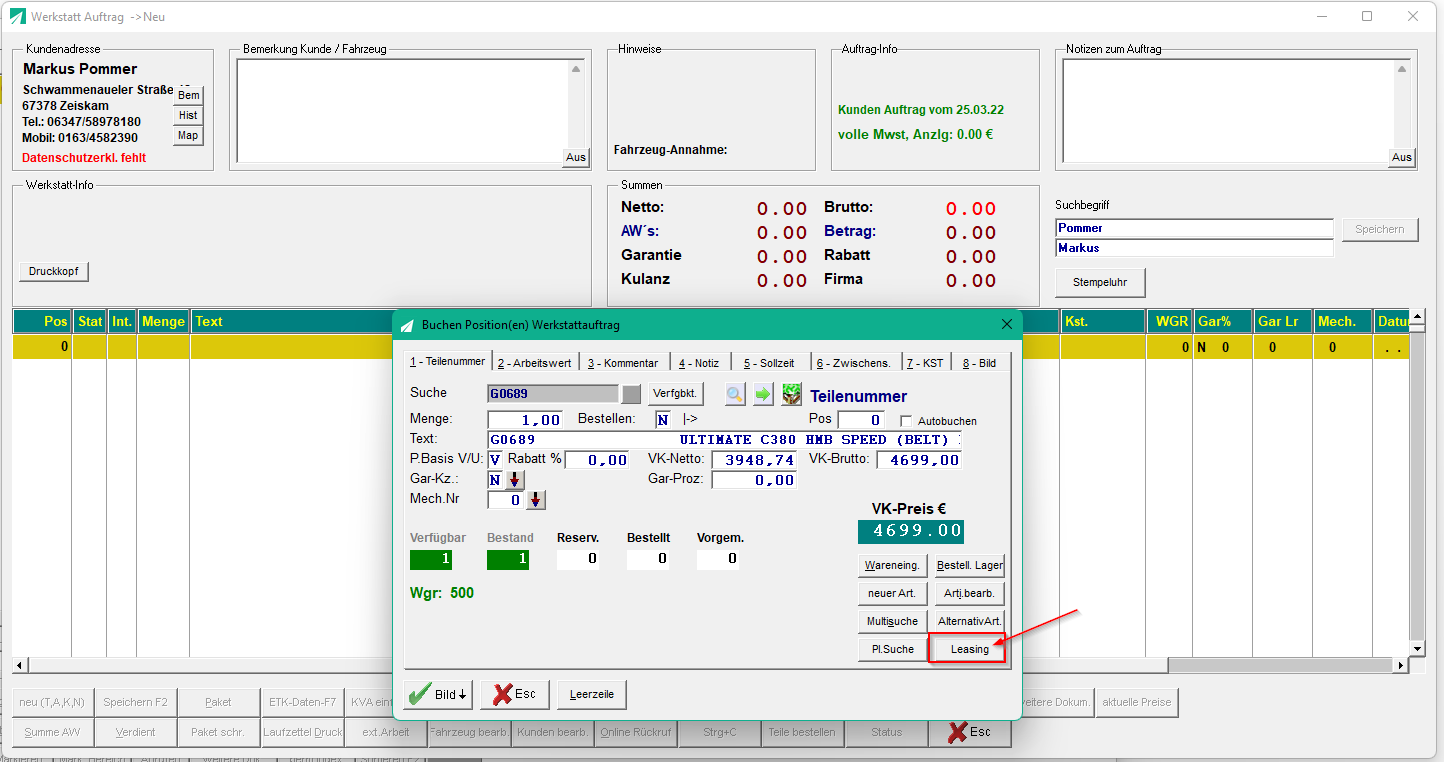Click the green parts catalog icon
The width and height of the screenshot is (1444, 762).
(x=792, y=394)
